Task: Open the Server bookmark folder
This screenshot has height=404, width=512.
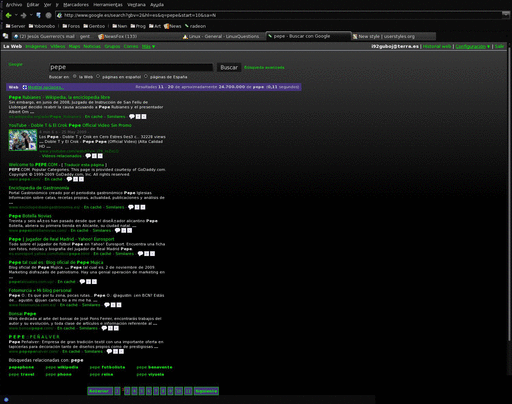Action: [x=15, y=26]
